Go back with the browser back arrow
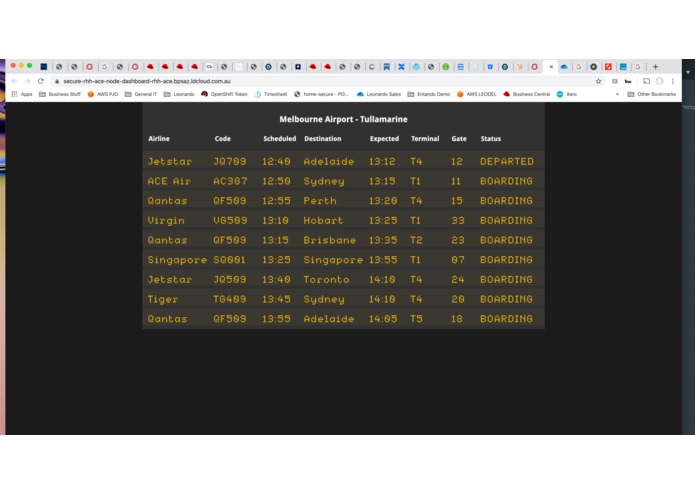The image size is (695, 494). (x=15, y=81)
